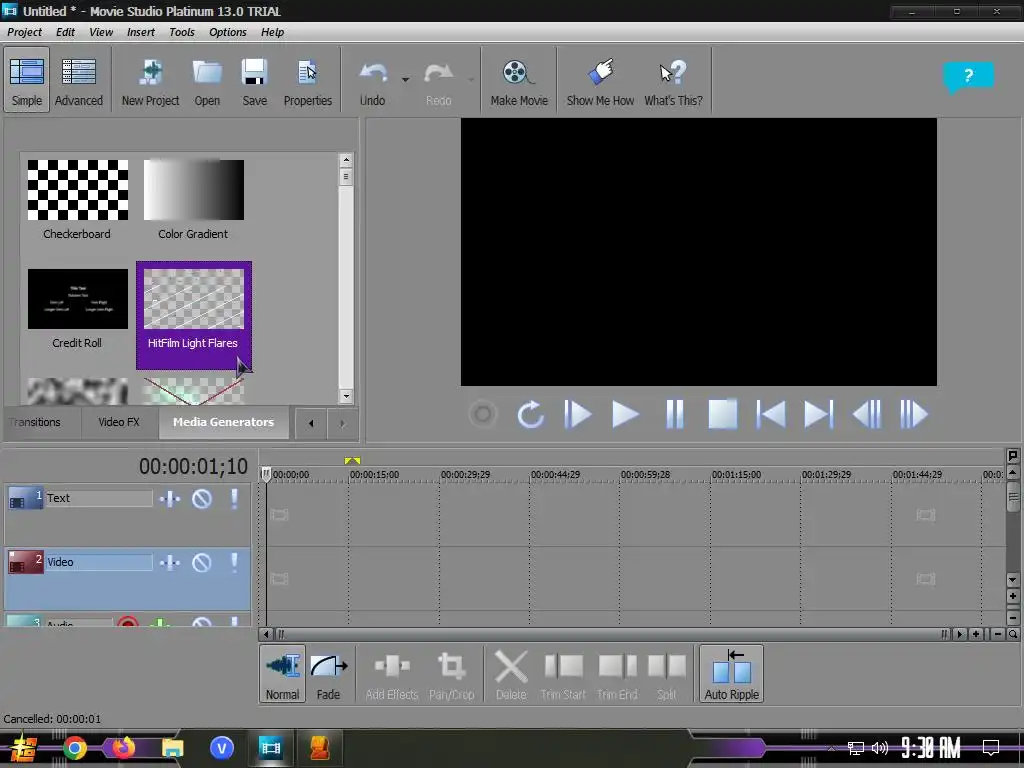
Task: Solo the Text track
Action: coord(234,499)
